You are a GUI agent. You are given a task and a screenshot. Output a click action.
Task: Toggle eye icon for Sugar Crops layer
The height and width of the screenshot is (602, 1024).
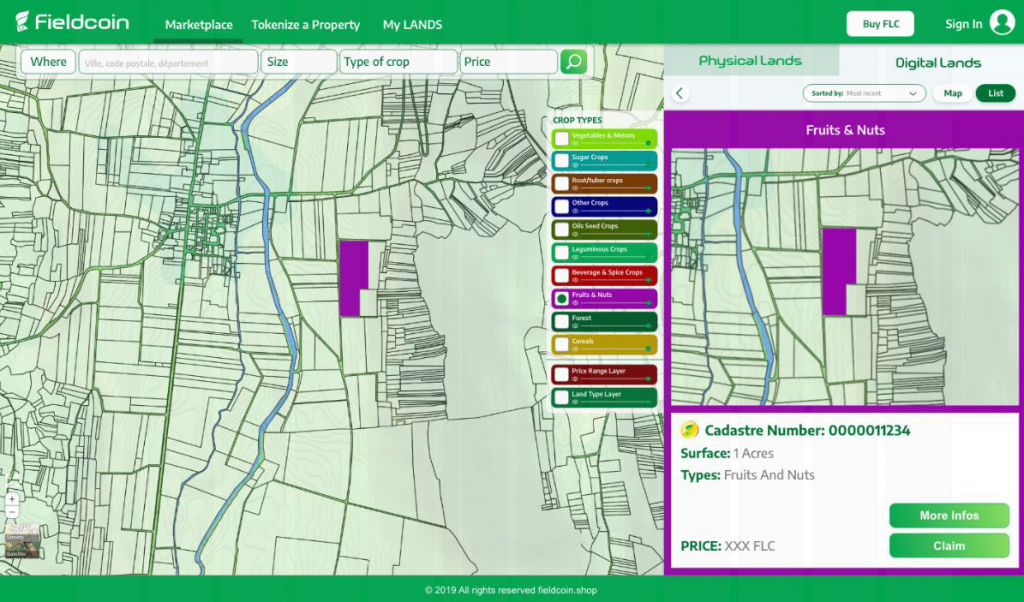pos(575,165)
